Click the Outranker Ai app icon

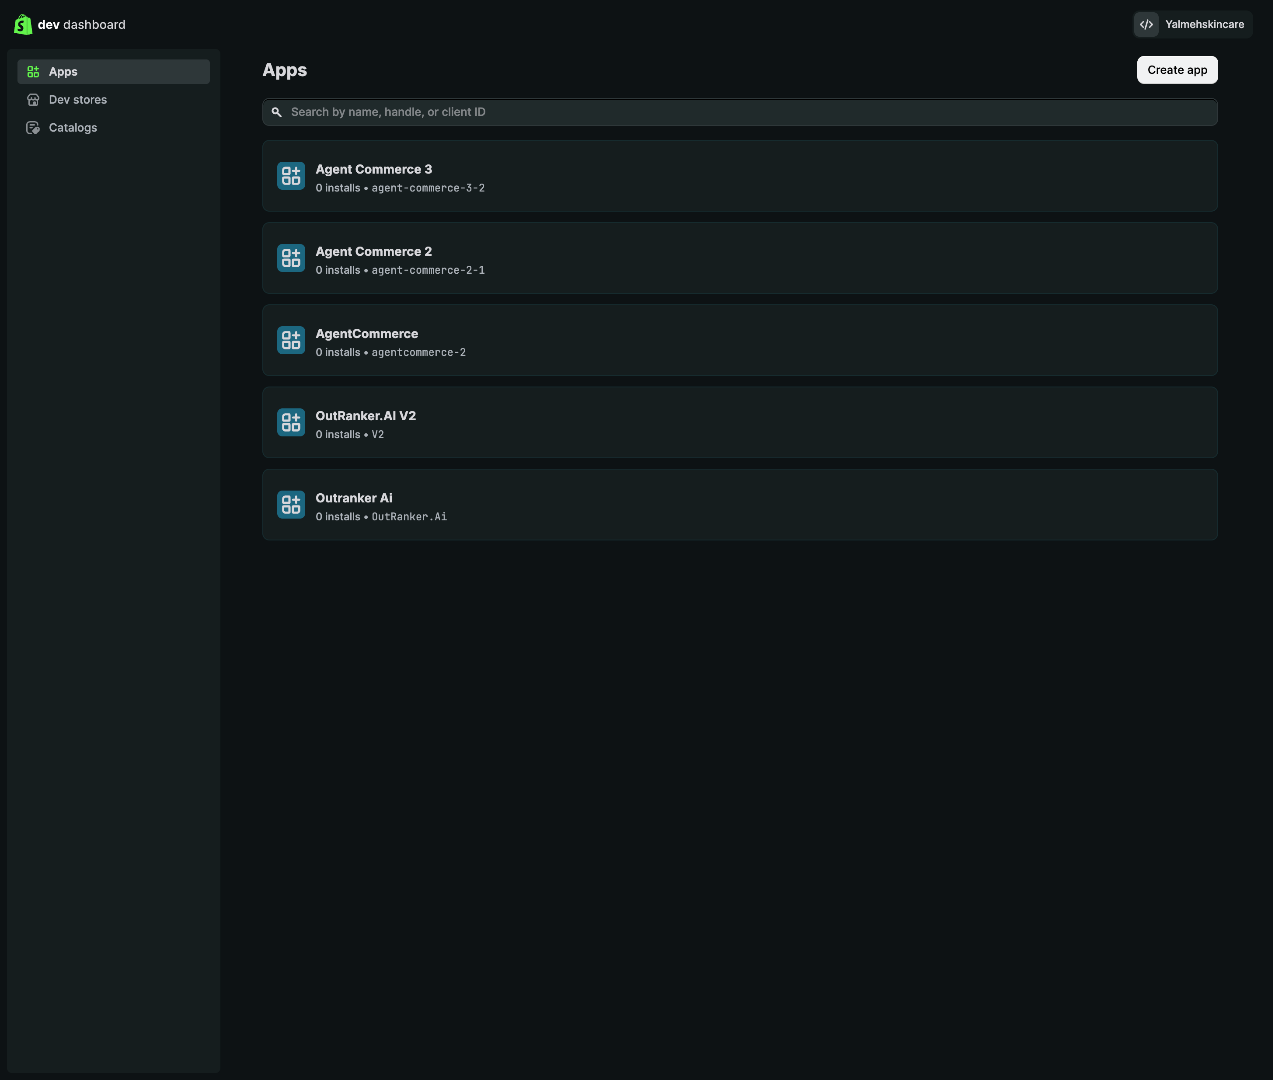point(291,504)
